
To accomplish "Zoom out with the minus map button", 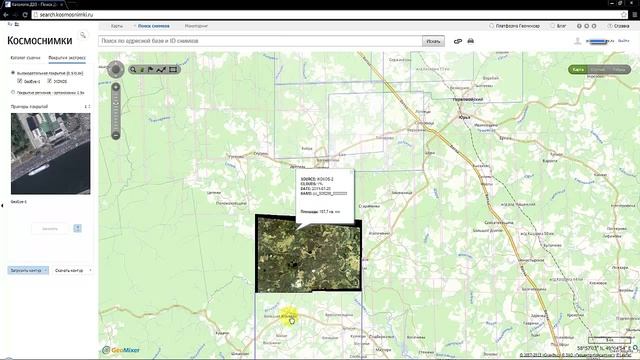I will 116,136.
